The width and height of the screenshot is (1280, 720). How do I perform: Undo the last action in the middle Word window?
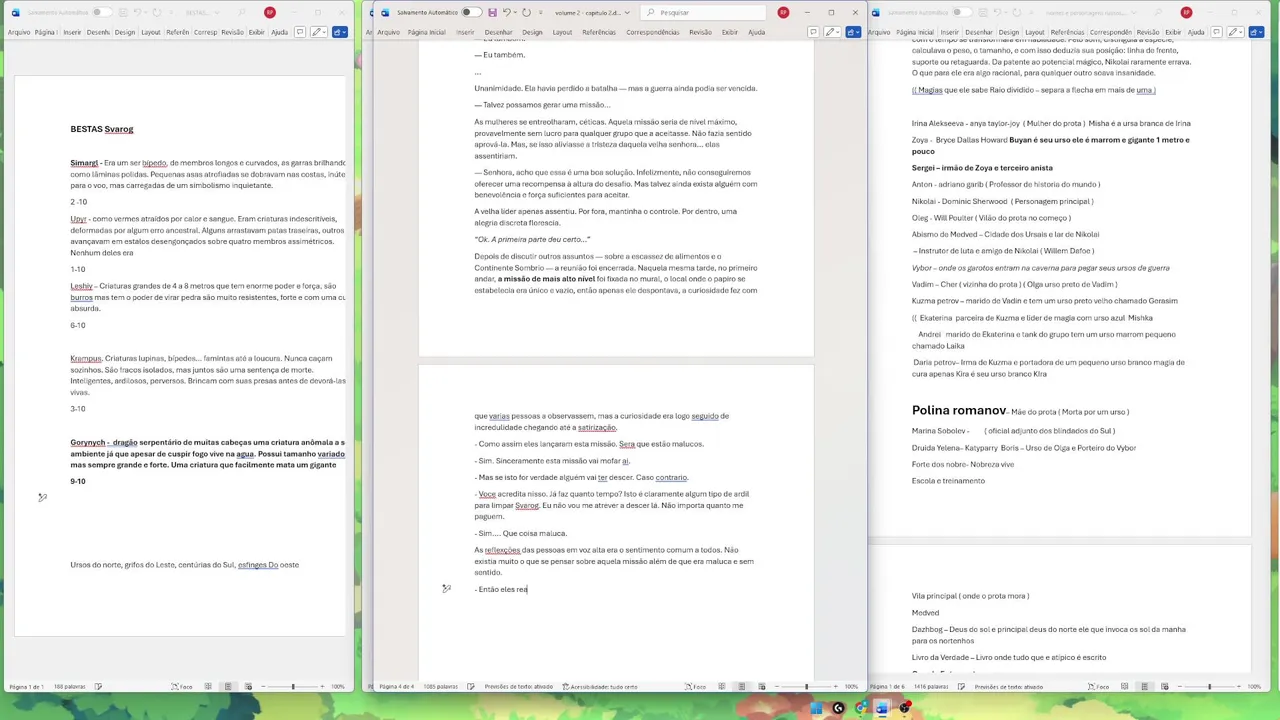506,12
